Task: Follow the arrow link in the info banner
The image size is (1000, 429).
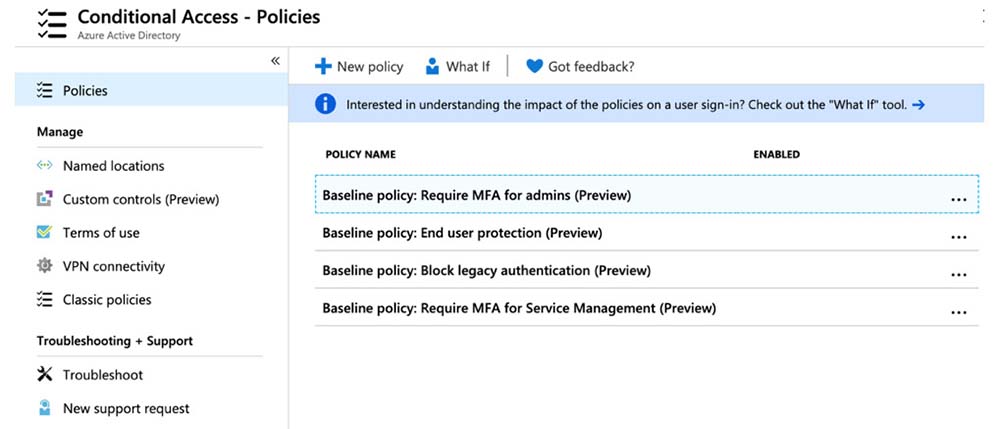Action: [x=918, y=104]
